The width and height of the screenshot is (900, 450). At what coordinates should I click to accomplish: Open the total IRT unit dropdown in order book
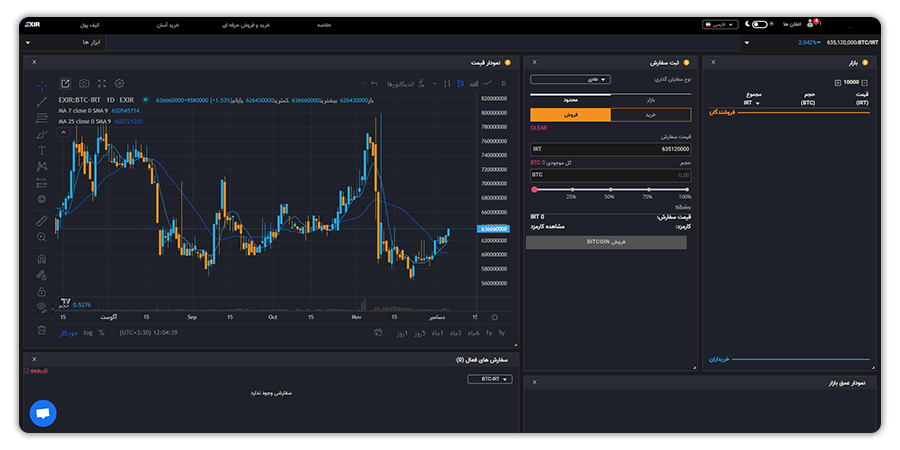[x=752, y=103]
